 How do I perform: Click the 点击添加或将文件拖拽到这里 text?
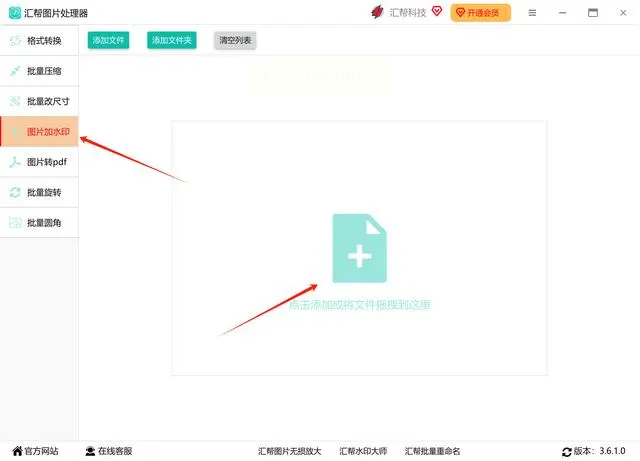[x=359, y=305]
